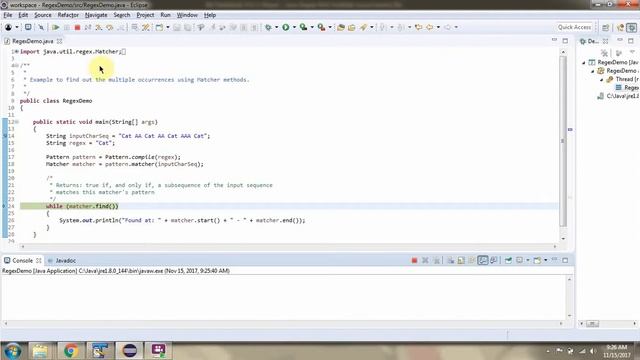Click the Open Perspective icon

click(605, 27)
